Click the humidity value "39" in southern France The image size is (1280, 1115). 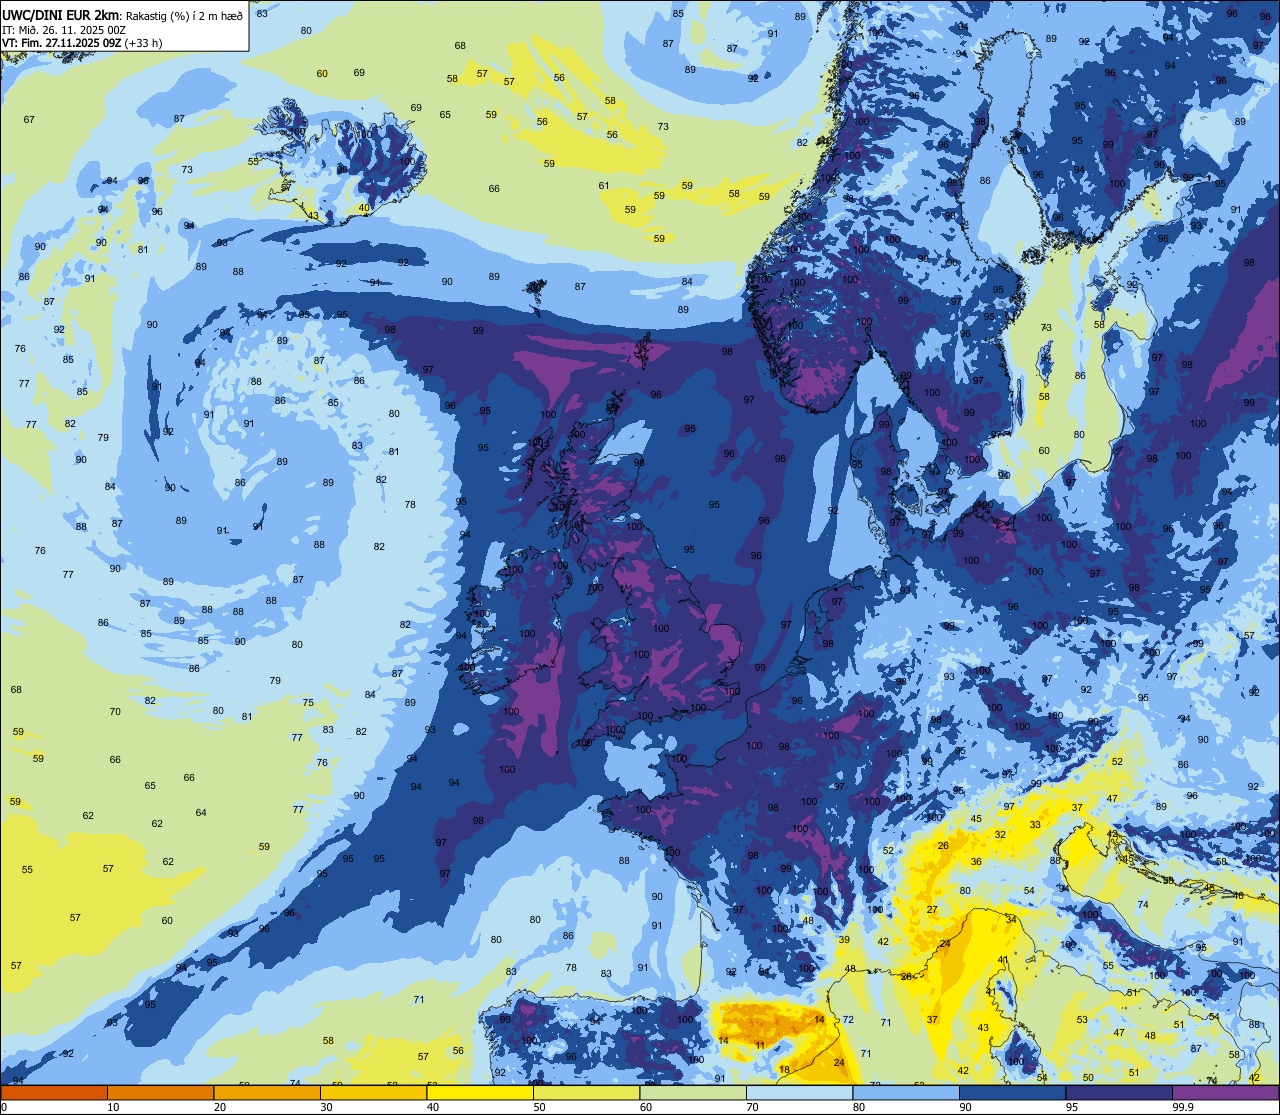point(844,940)
